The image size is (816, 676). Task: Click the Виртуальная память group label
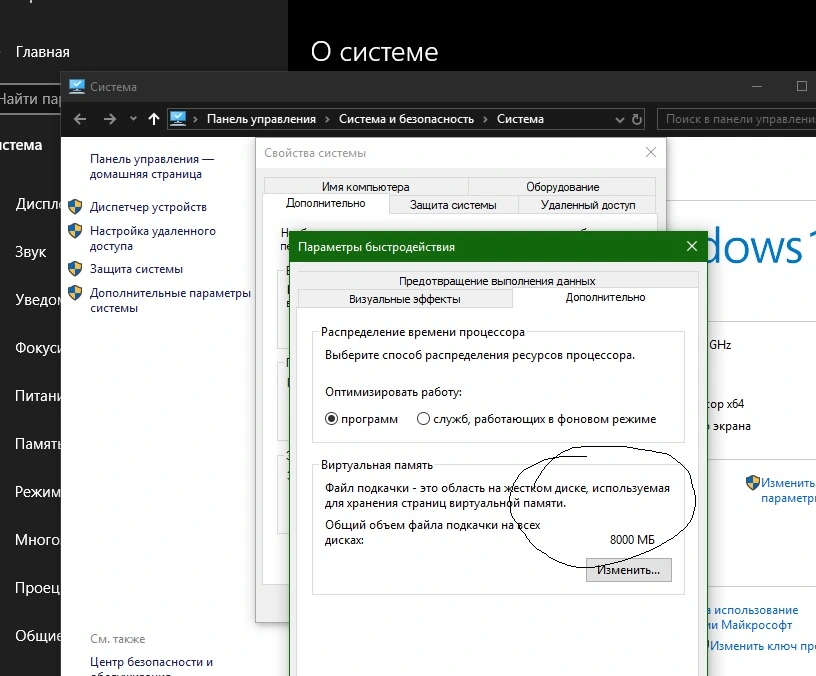click(x=377, y=465)
